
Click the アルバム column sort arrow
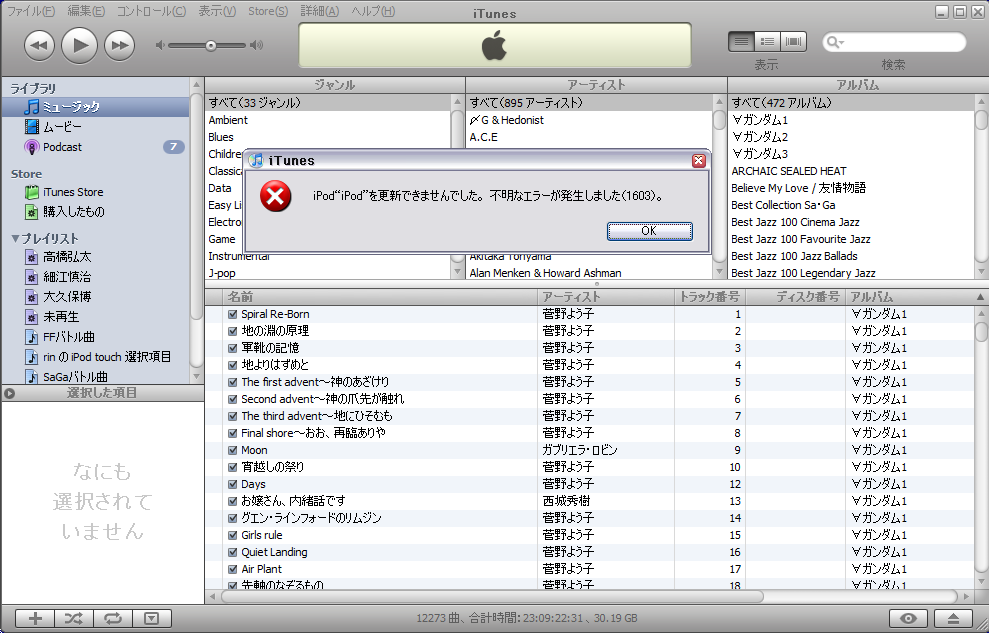pos(980,297)
